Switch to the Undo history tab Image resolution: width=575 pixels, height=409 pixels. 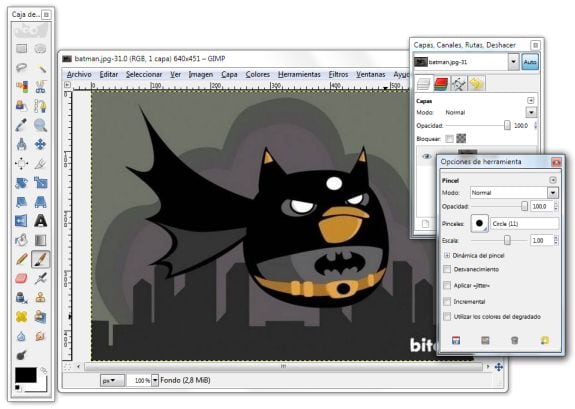tap(476, 84)
